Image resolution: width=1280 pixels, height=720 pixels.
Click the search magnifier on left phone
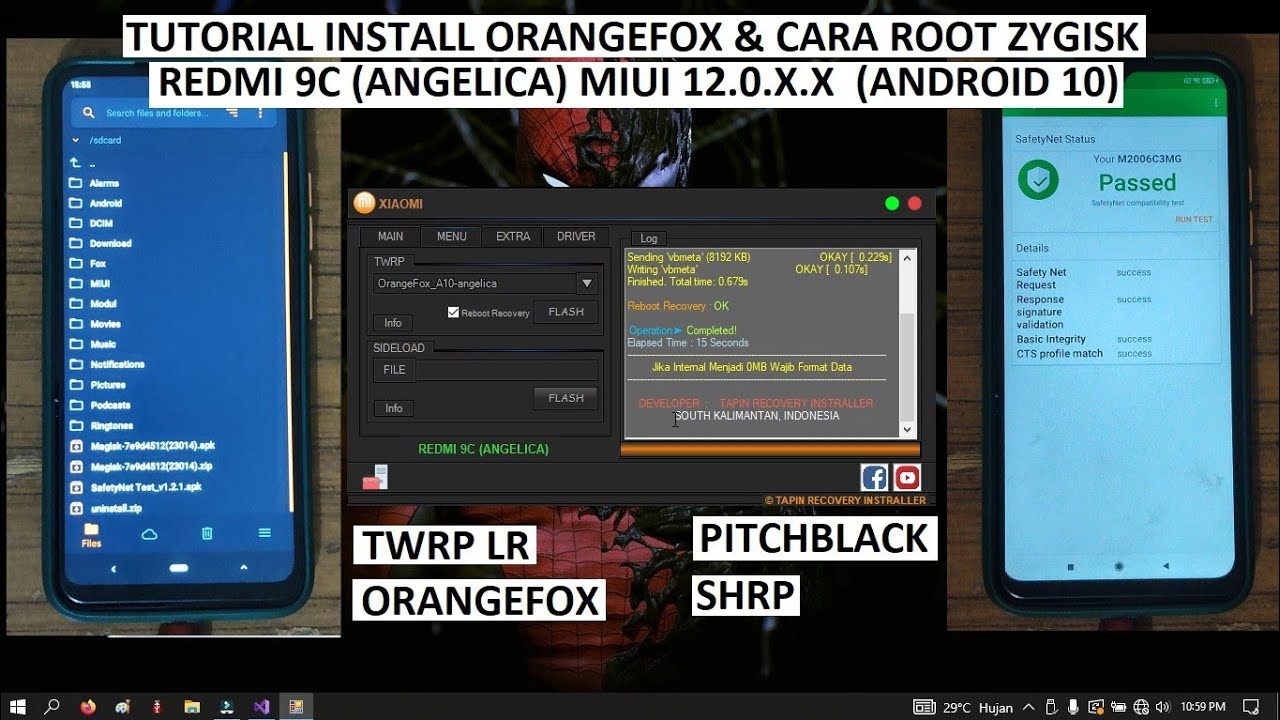(x=89, y=113)
